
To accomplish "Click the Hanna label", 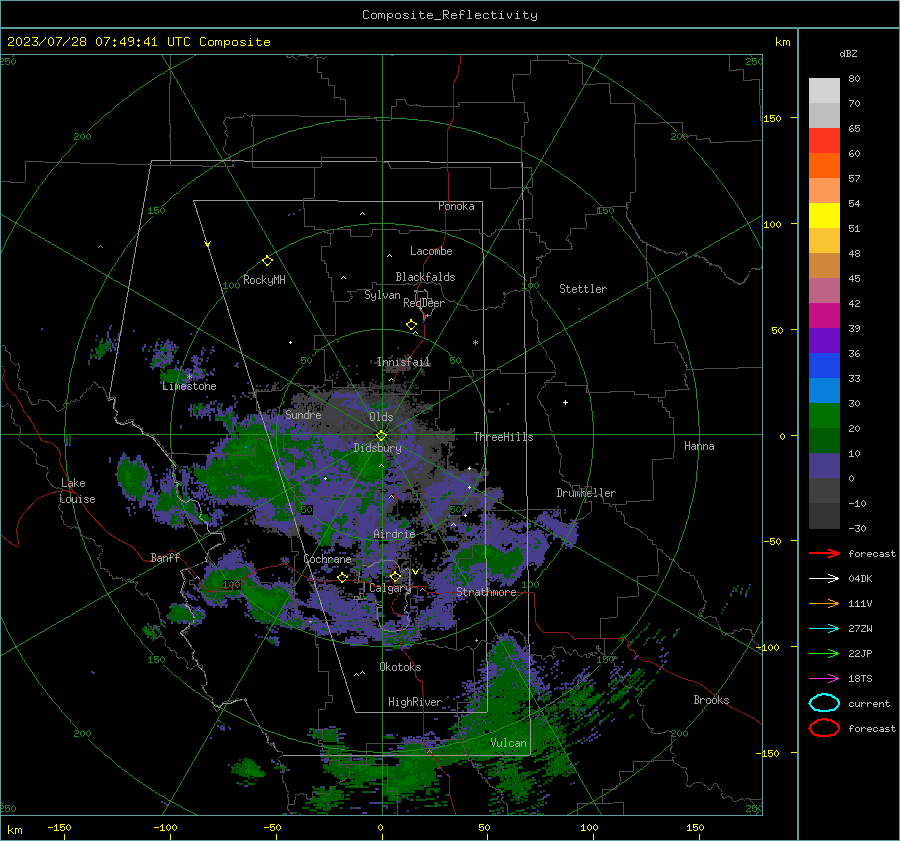I will 699,446.
